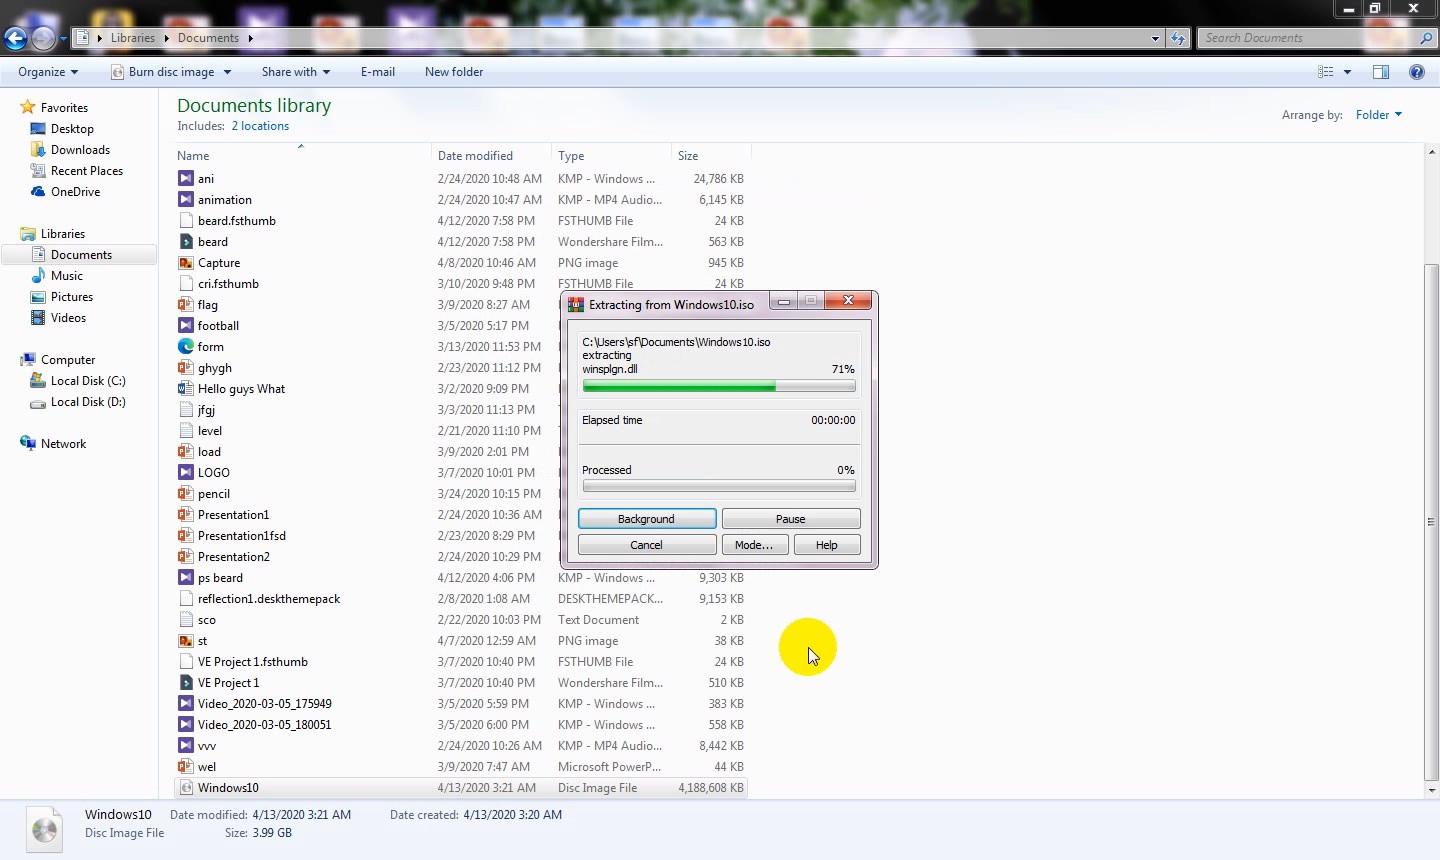Select the wel PowerPoint file icon
The width and height of the screenshot is (1440, 860).
pyautogui.click(x=186, y=767)
